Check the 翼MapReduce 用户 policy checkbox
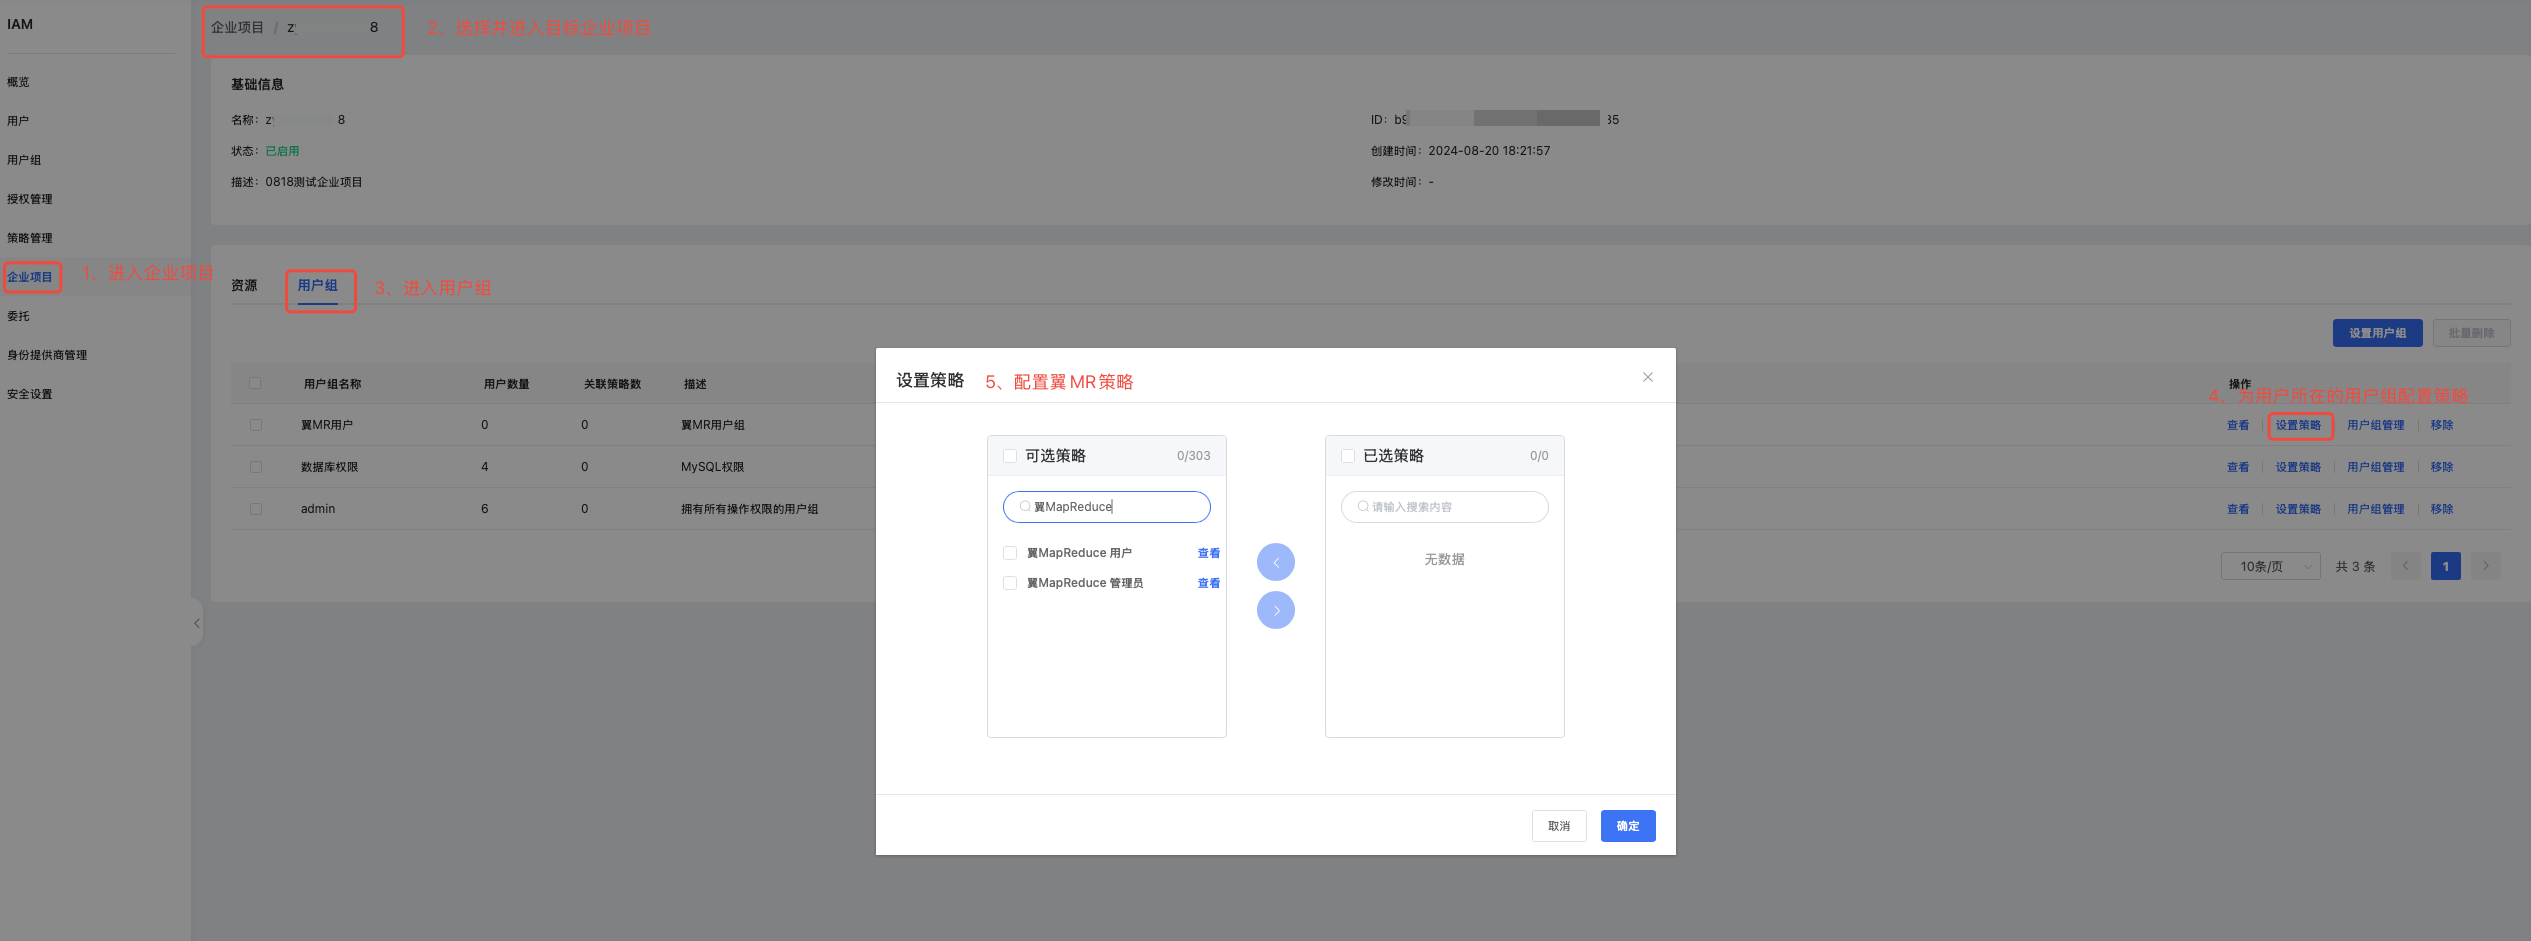This screenshot has height=941, width=2531. (1010, 553)
